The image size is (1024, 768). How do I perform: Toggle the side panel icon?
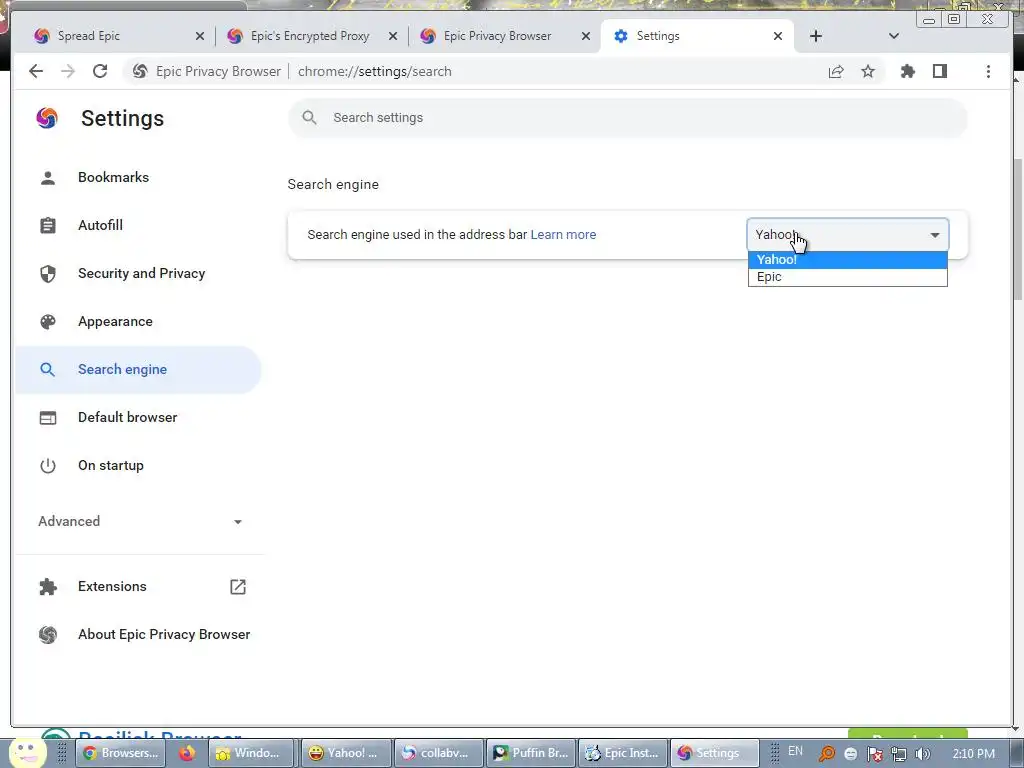(x=940, y=71)
